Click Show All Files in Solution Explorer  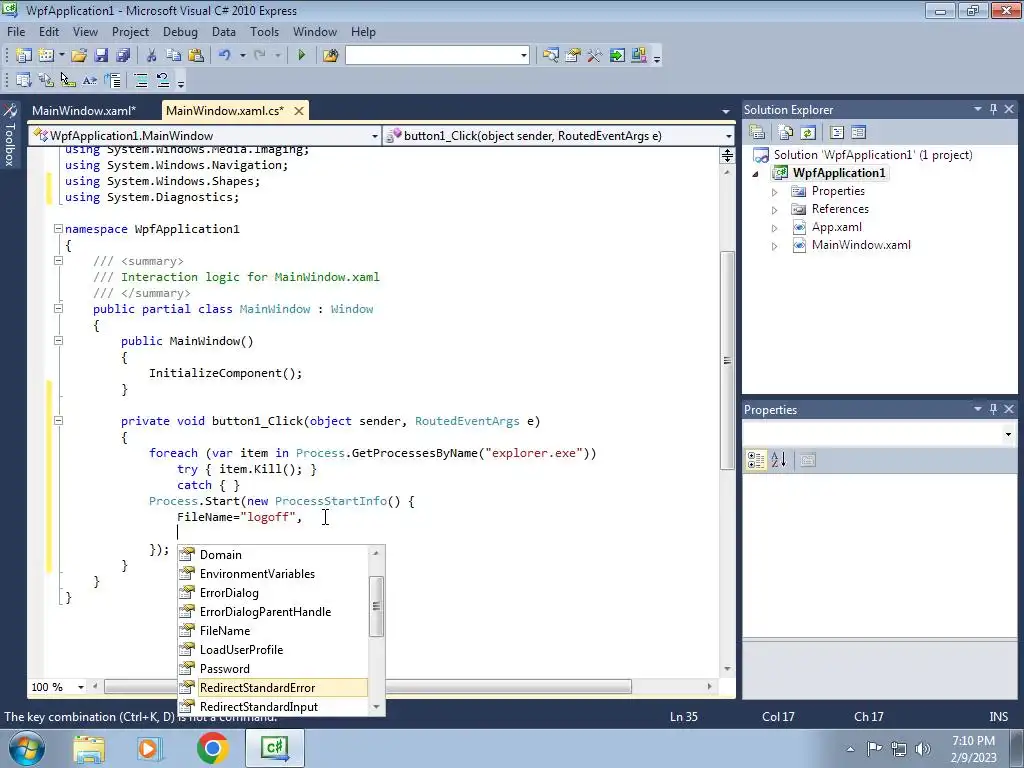[x=786, y=133]
